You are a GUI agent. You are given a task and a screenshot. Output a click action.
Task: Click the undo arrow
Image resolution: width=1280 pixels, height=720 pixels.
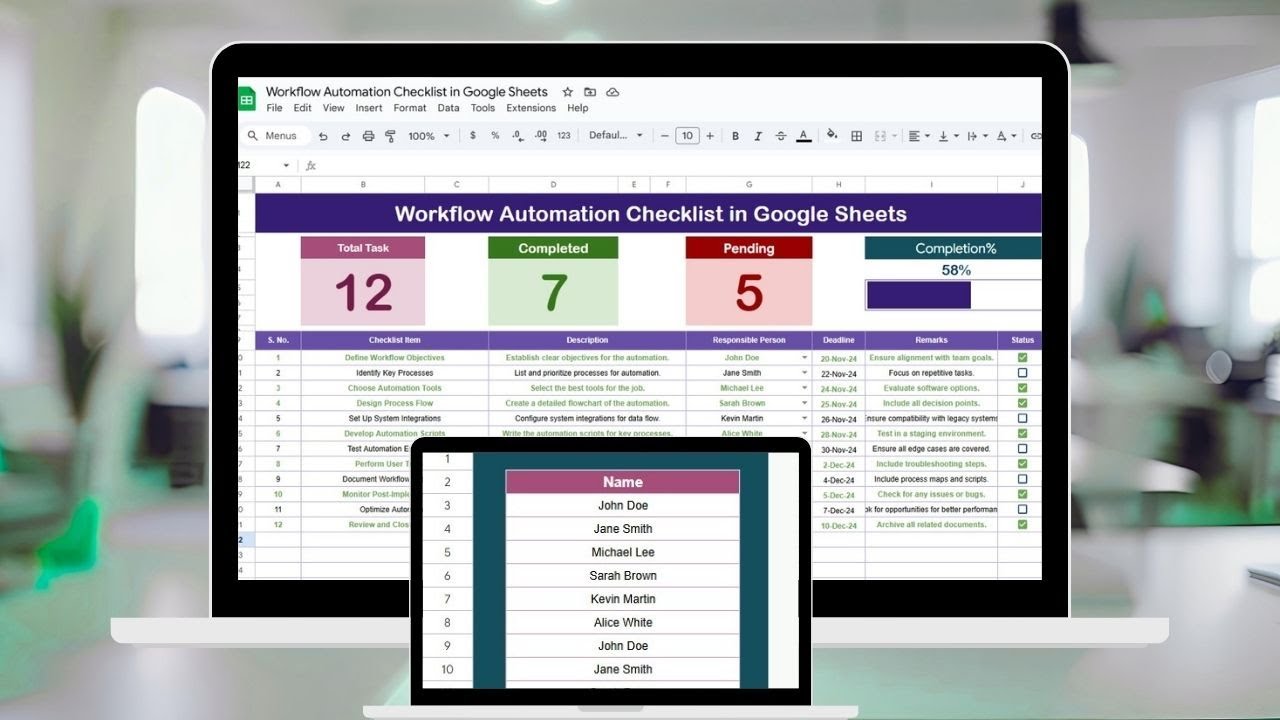[323, 136]
